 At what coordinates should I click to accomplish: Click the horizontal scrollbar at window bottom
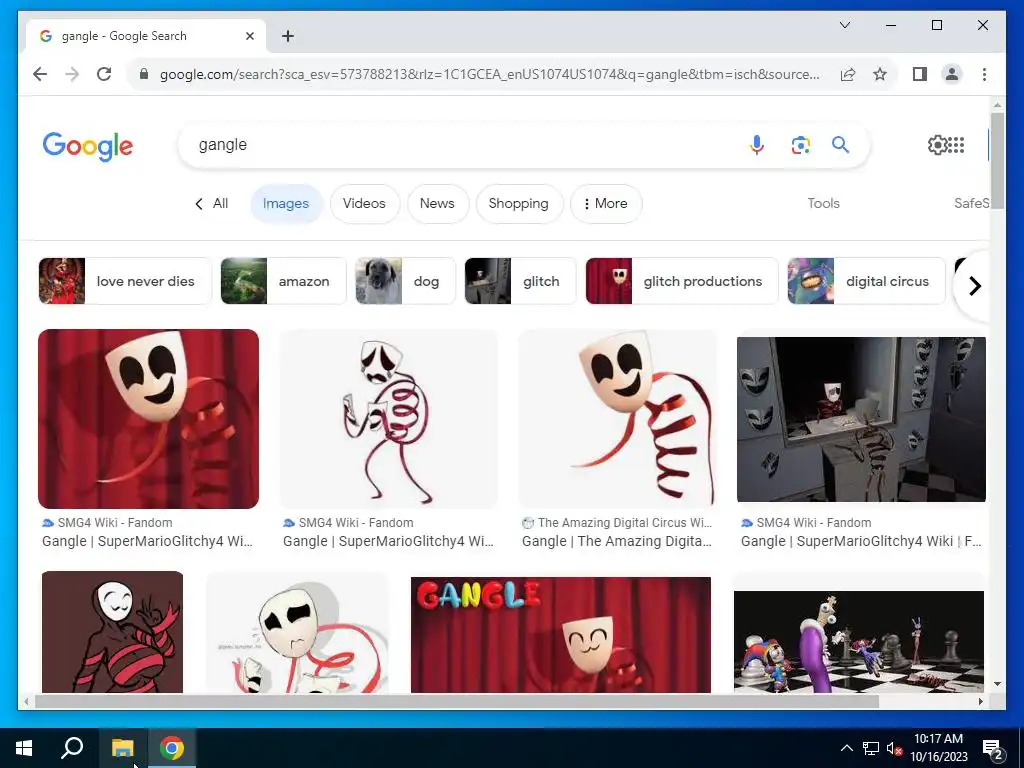(x=457, y=701)
